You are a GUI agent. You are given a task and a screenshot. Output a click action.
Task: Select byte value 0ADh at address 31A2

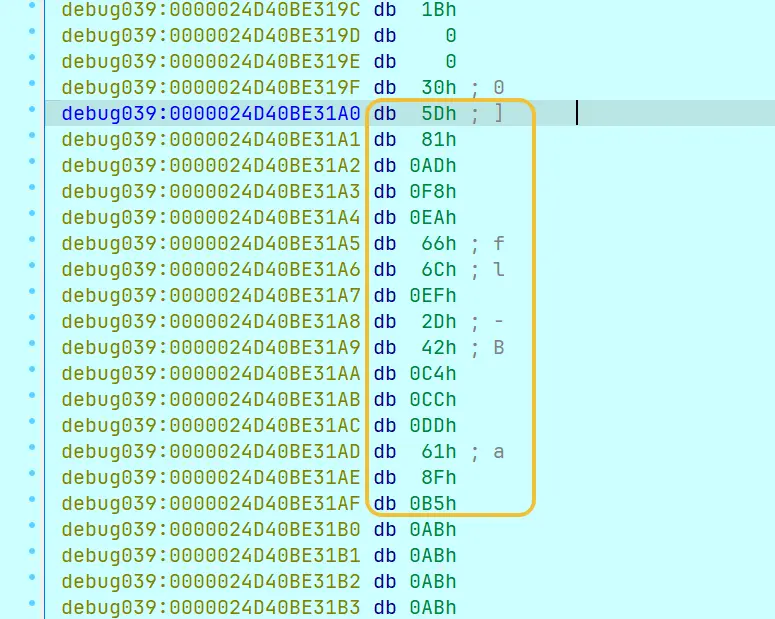[x=433, y=166]
